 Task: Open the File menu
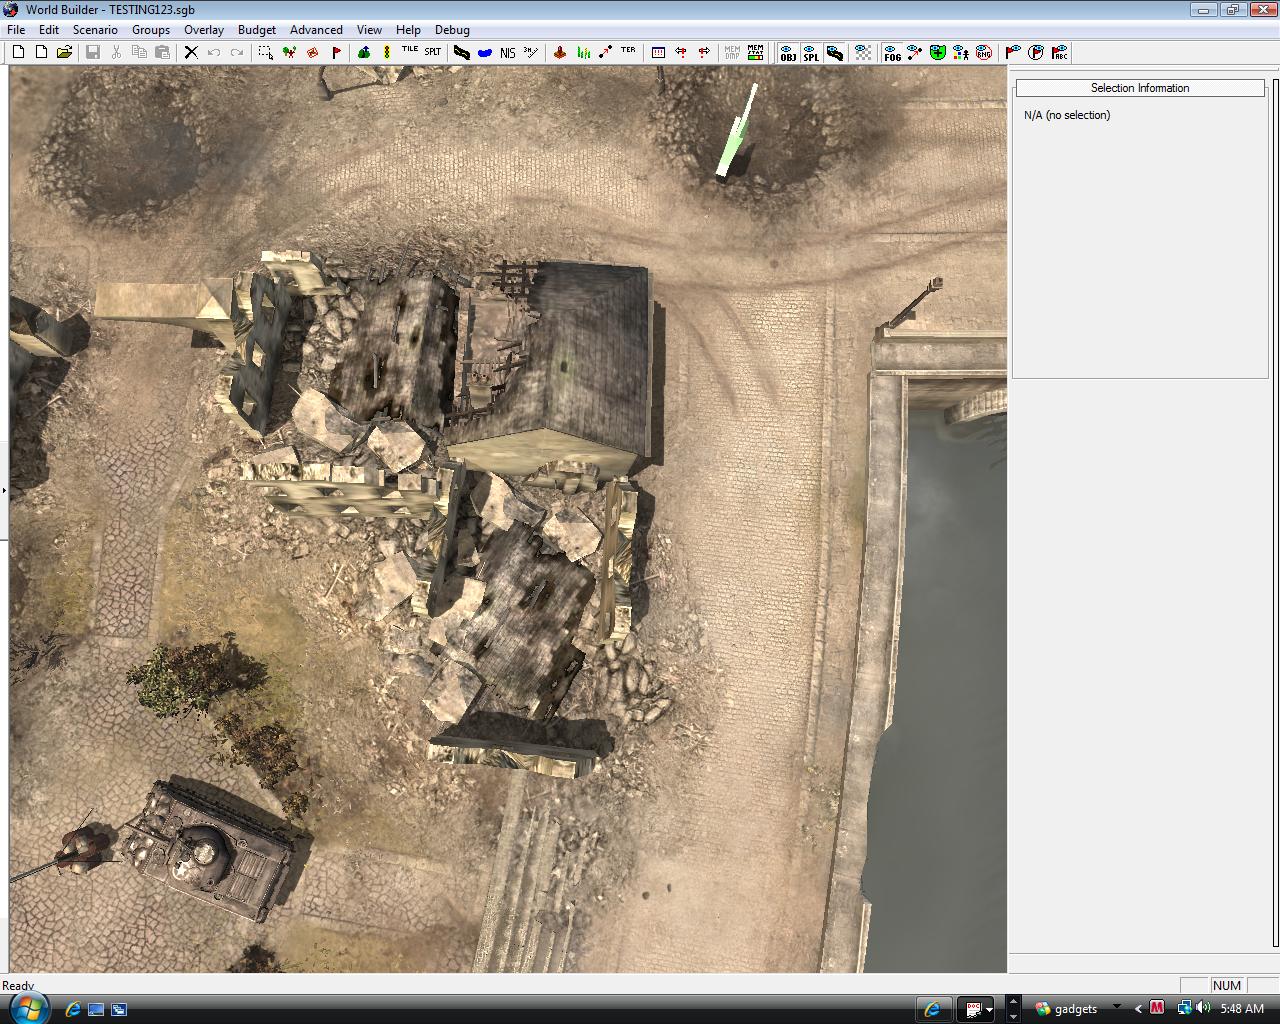(16, 30)
